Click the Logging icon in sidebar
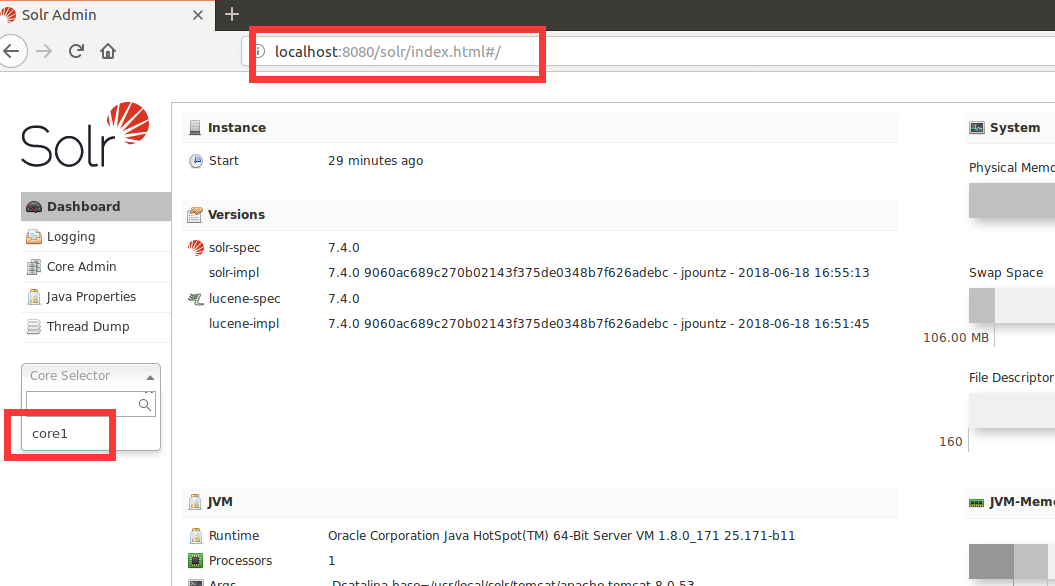The height and width of the screenshot is (586, 1055). 34,237
